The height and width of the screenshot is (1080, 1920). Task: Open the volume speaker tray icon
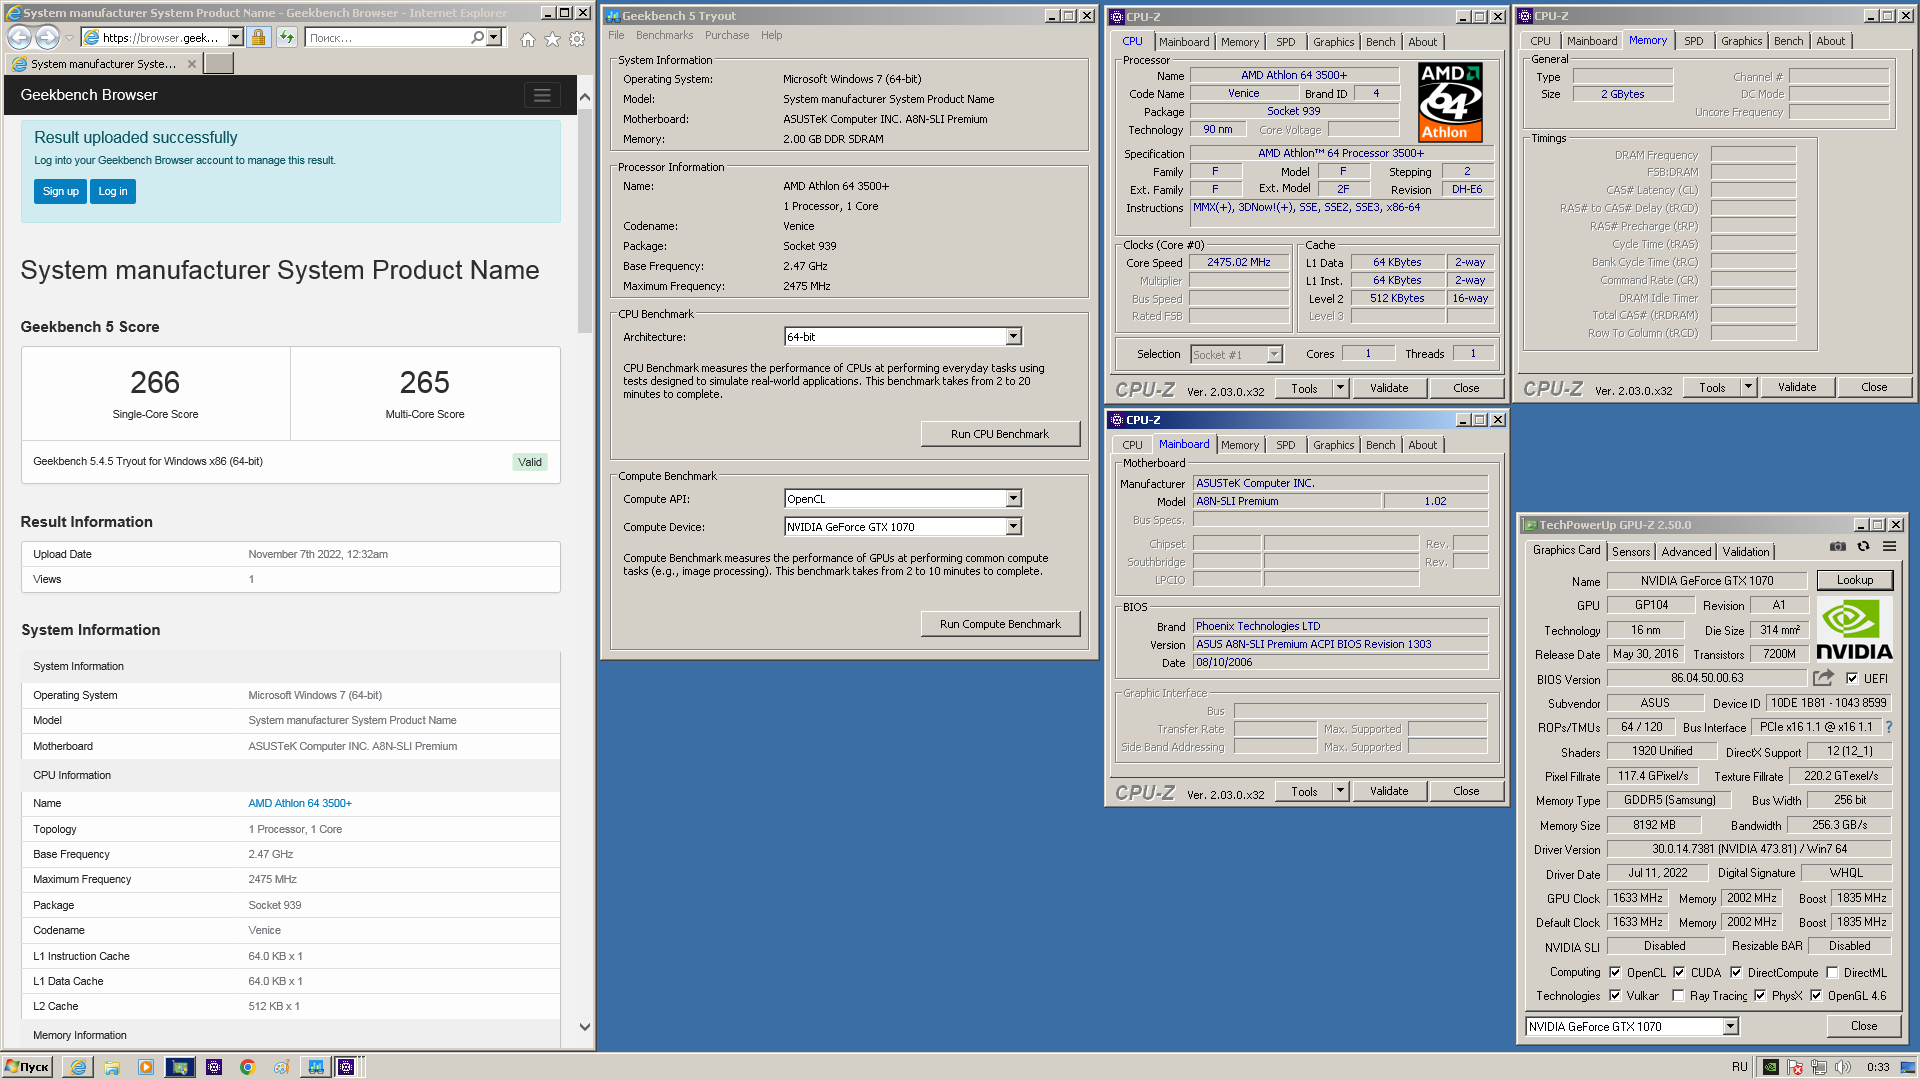(1843, 1067)
